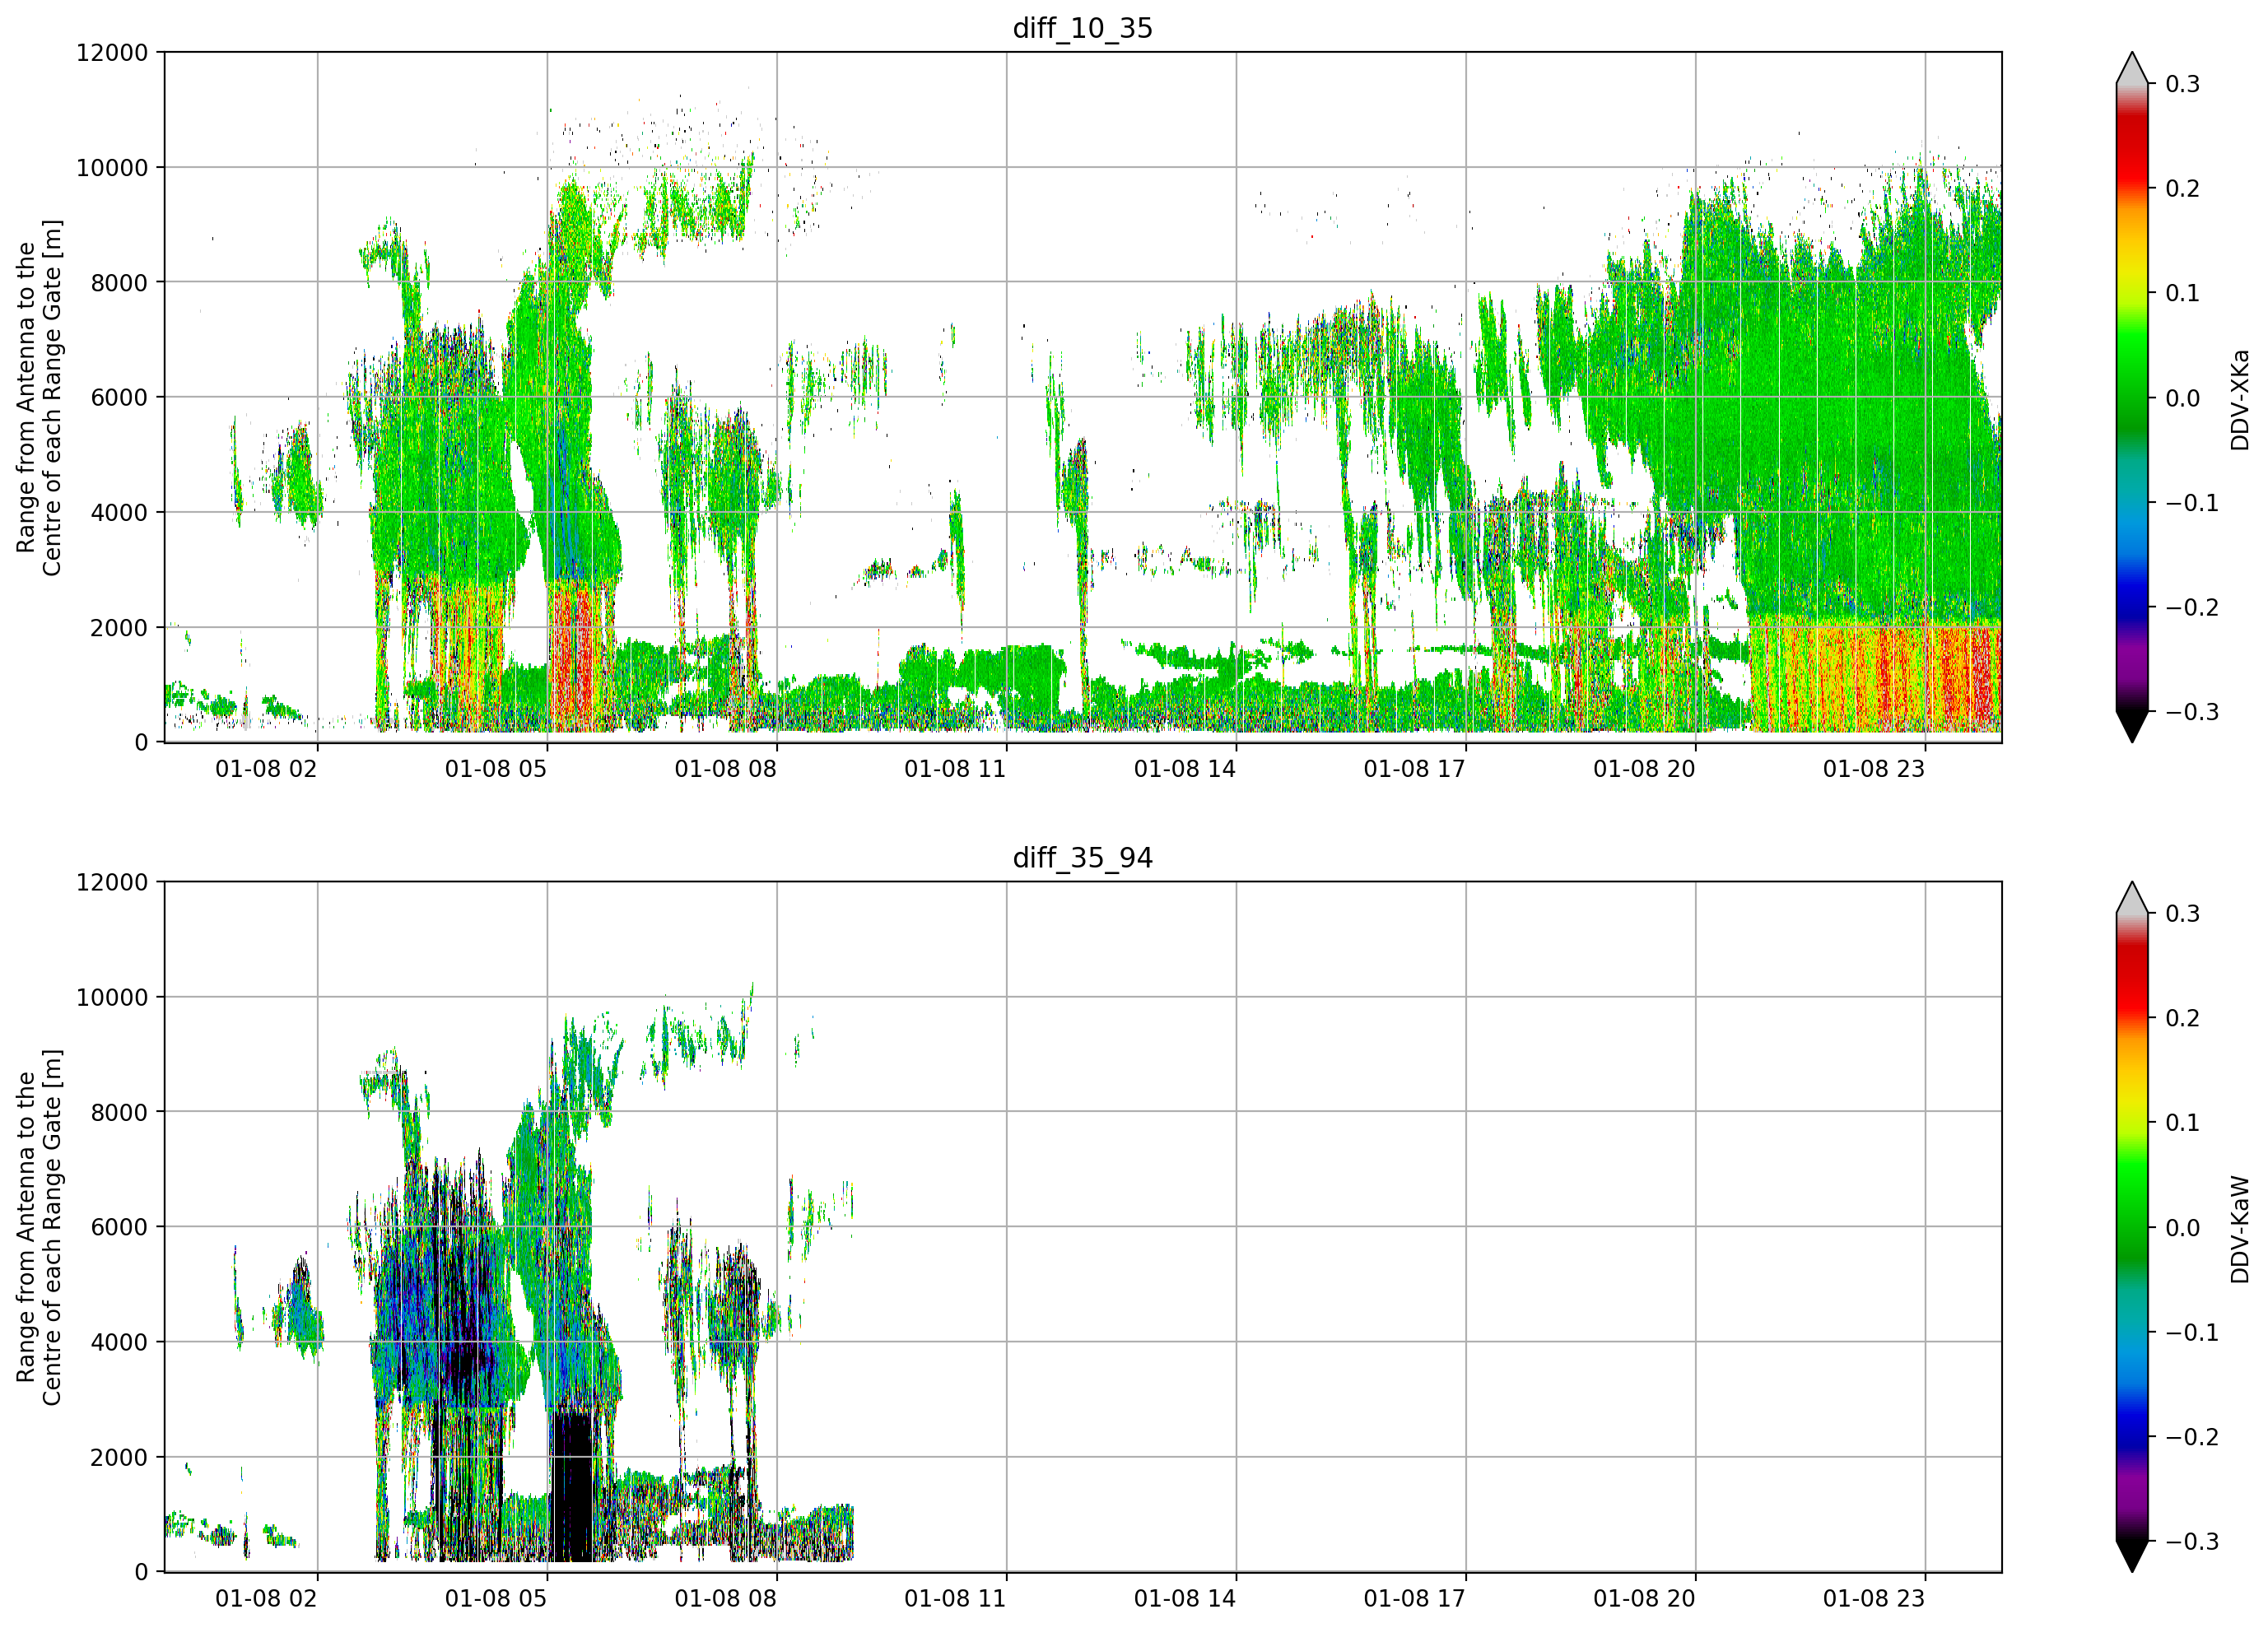Click the 01-08 23 x-tick under diff_35_94
The width and height of the screenshot is (2268, 1628).
coord(1874,1599)
